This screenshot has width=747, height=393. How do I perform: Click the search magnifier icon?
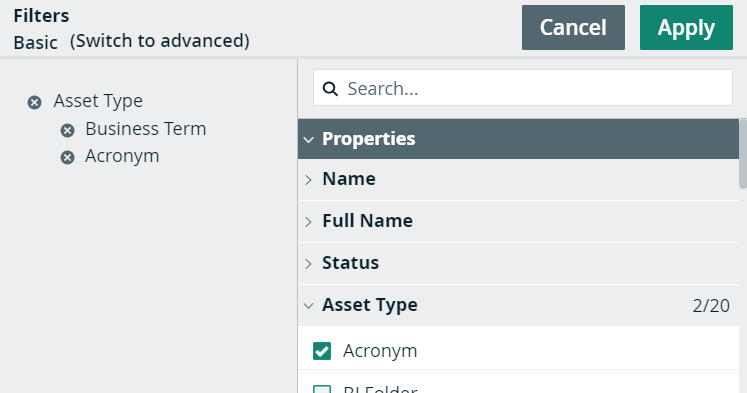[330, 89]
